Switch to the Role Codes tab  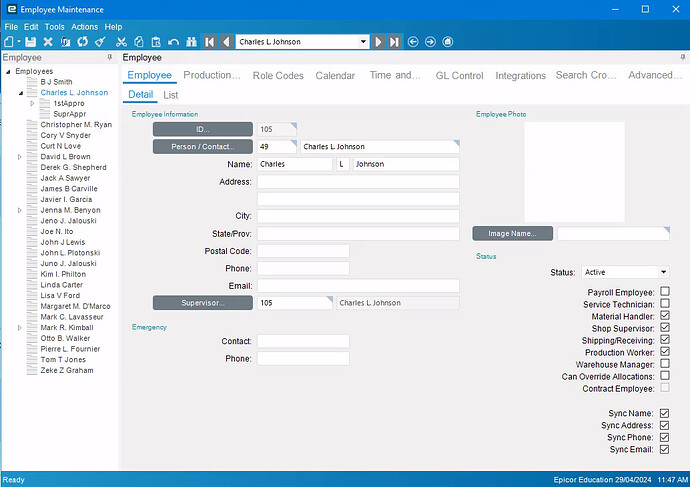coord(278,76)
